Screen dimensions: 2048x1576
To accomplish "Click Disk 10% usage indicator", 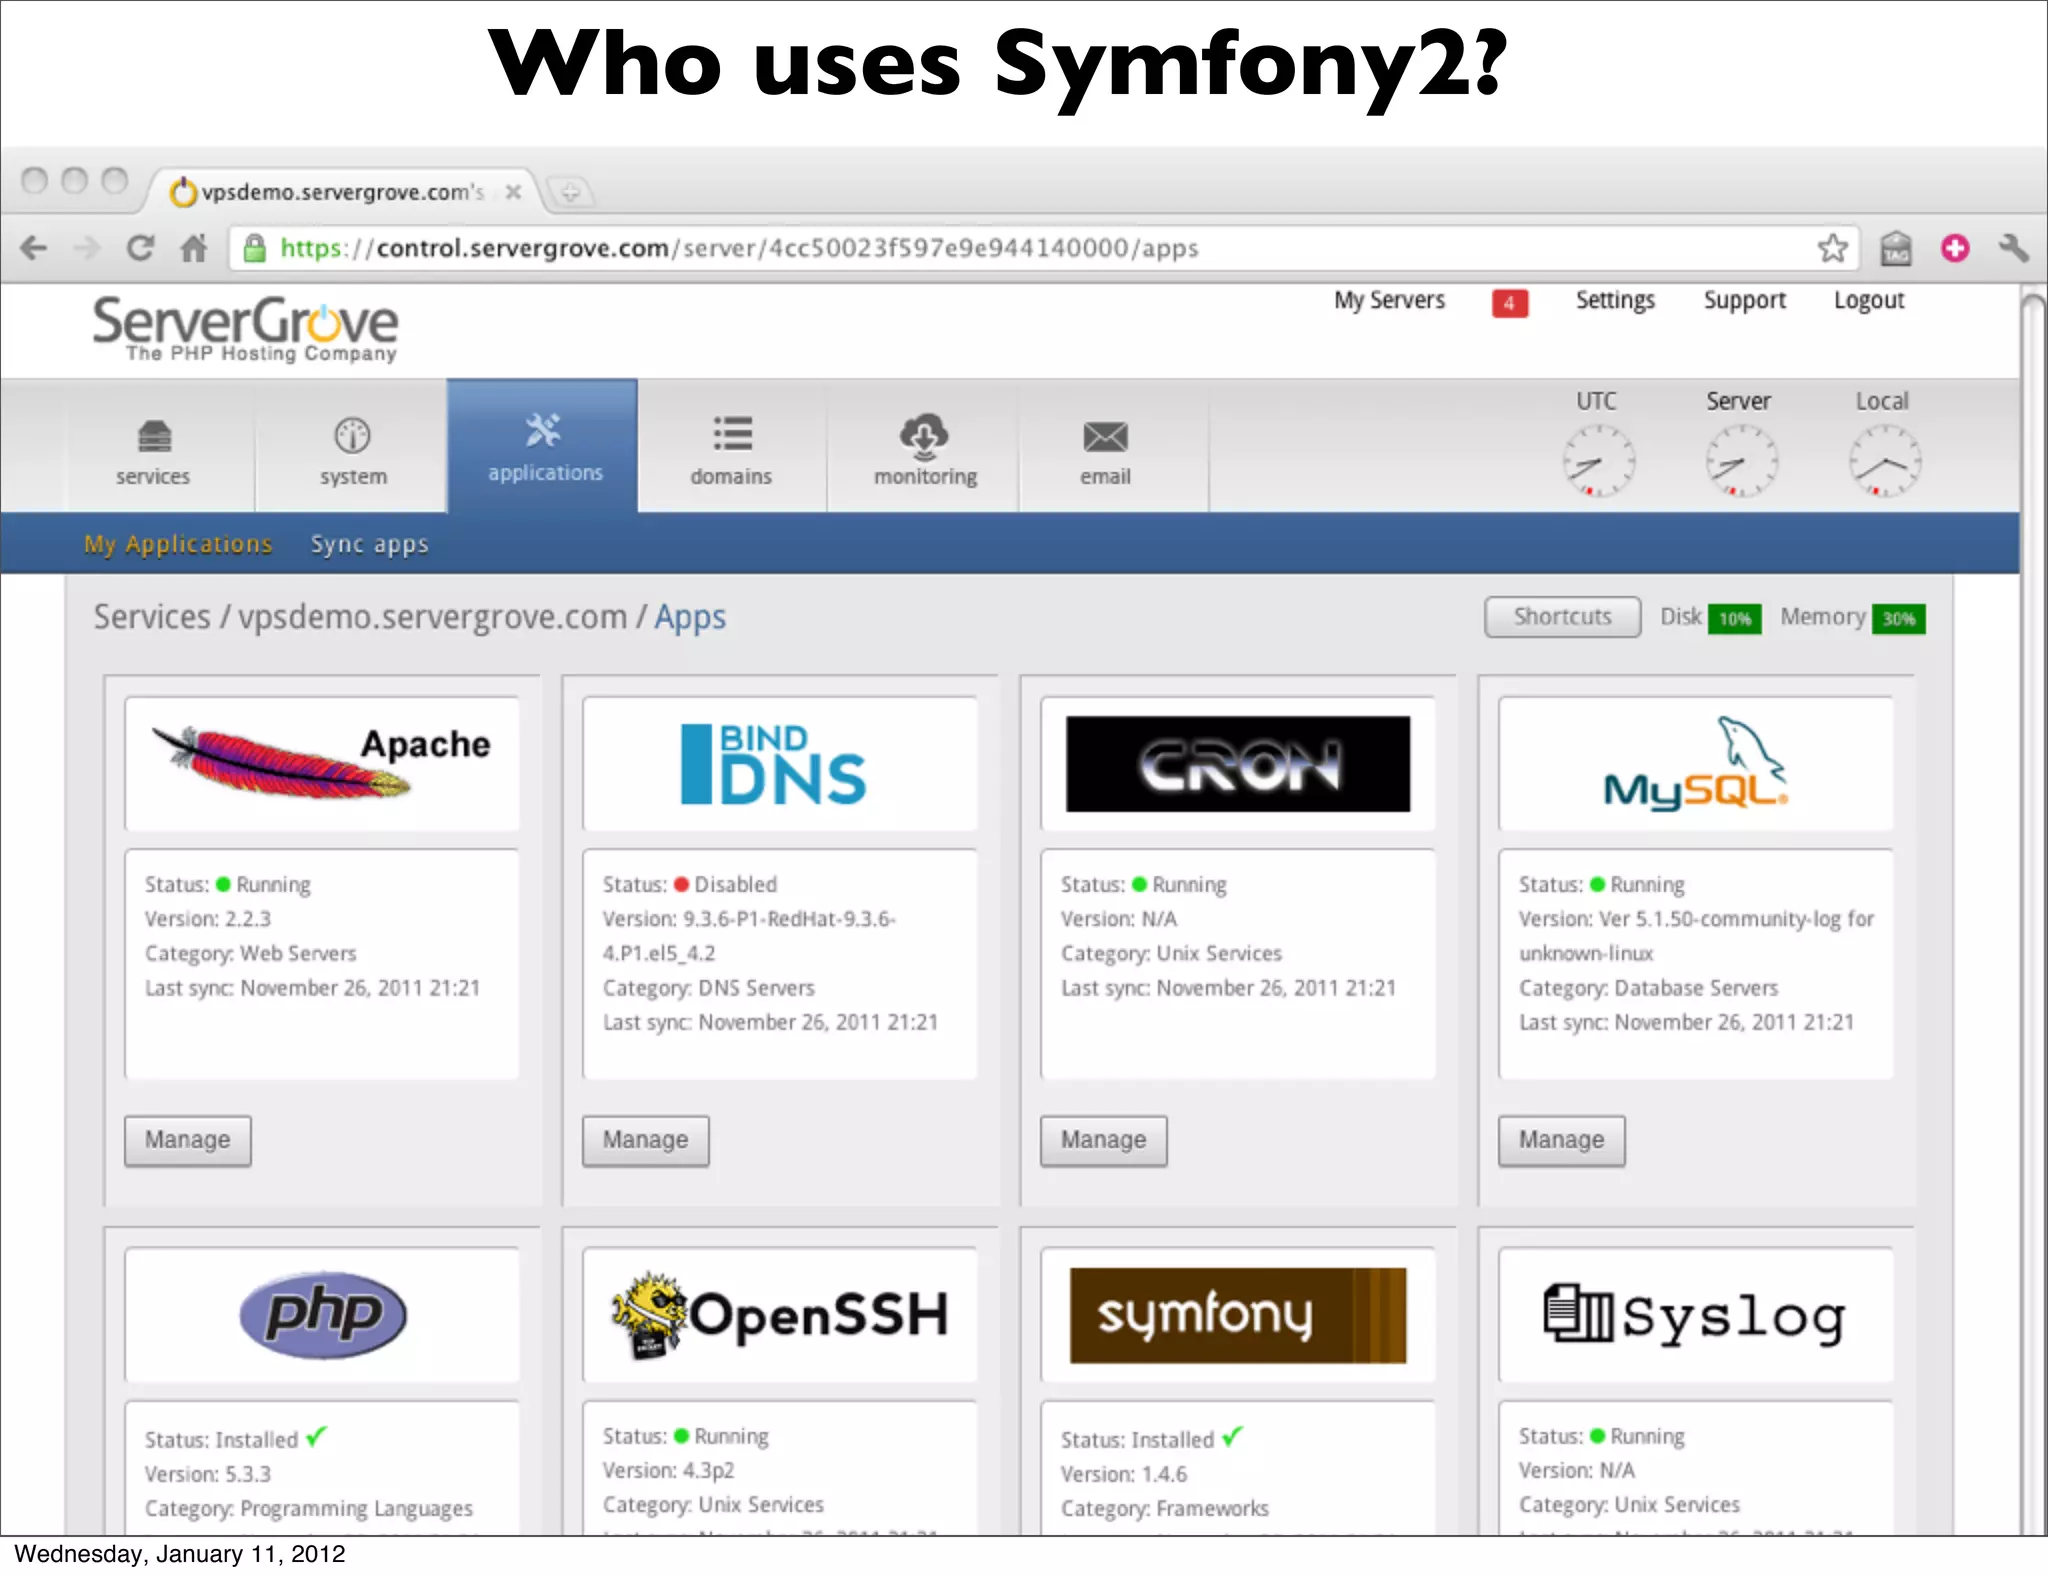I will pos(1710,618).
